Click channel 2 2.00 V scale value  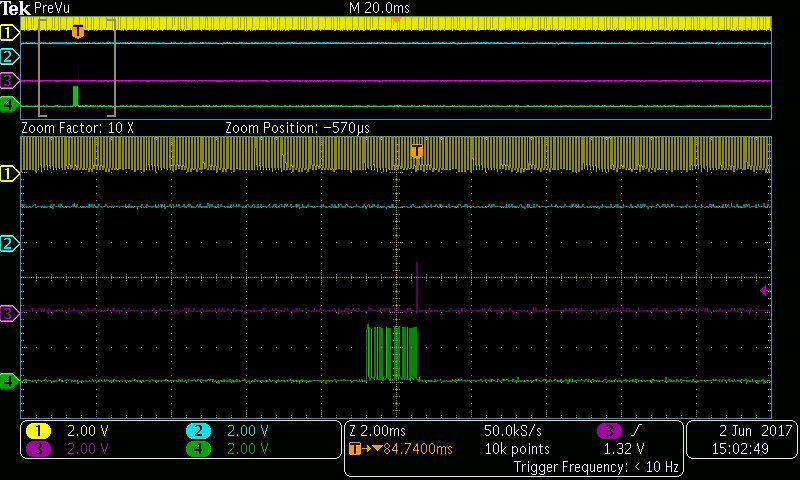(247, 431)
